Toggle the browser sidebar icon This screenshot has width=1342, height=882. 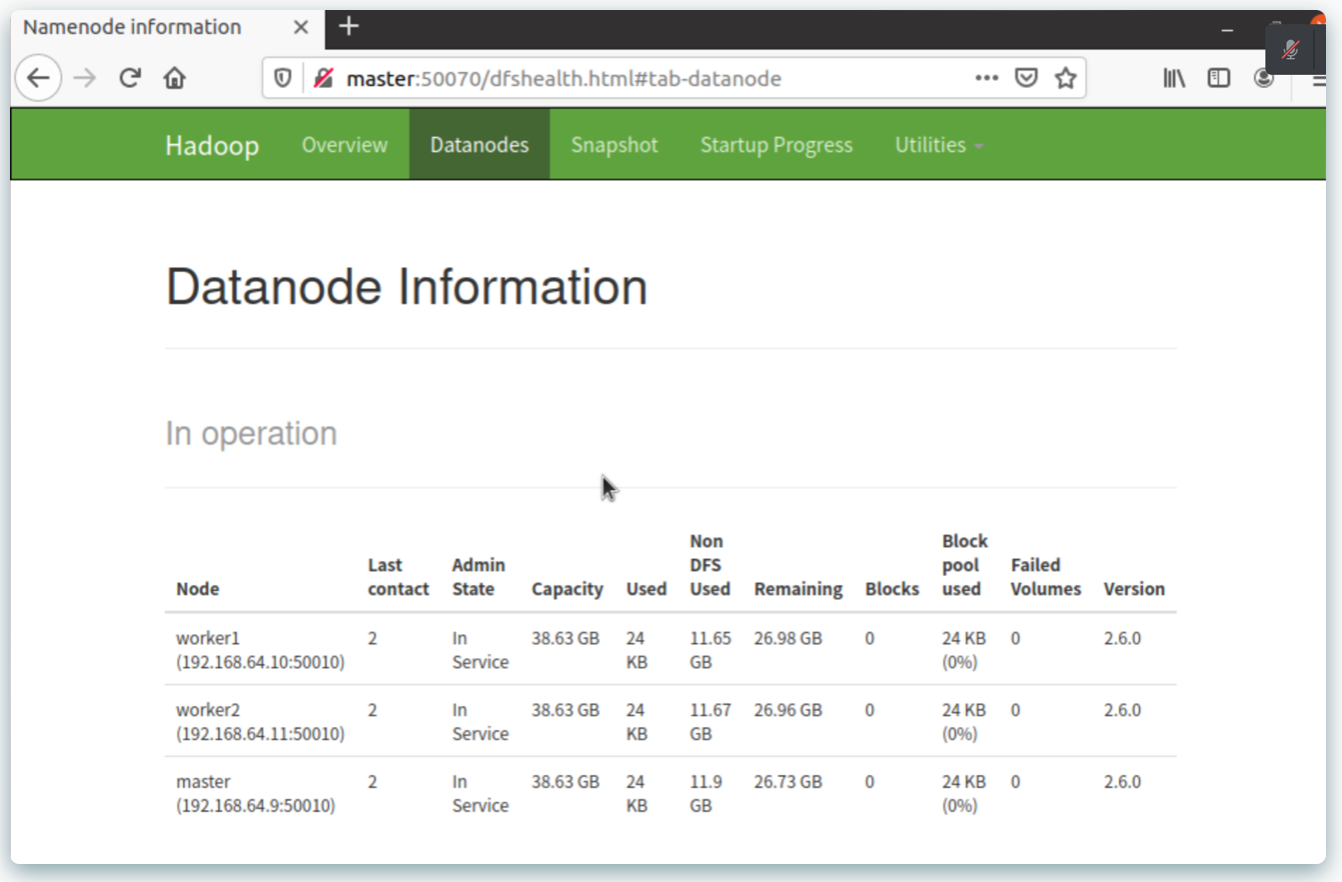(1219, 77)
